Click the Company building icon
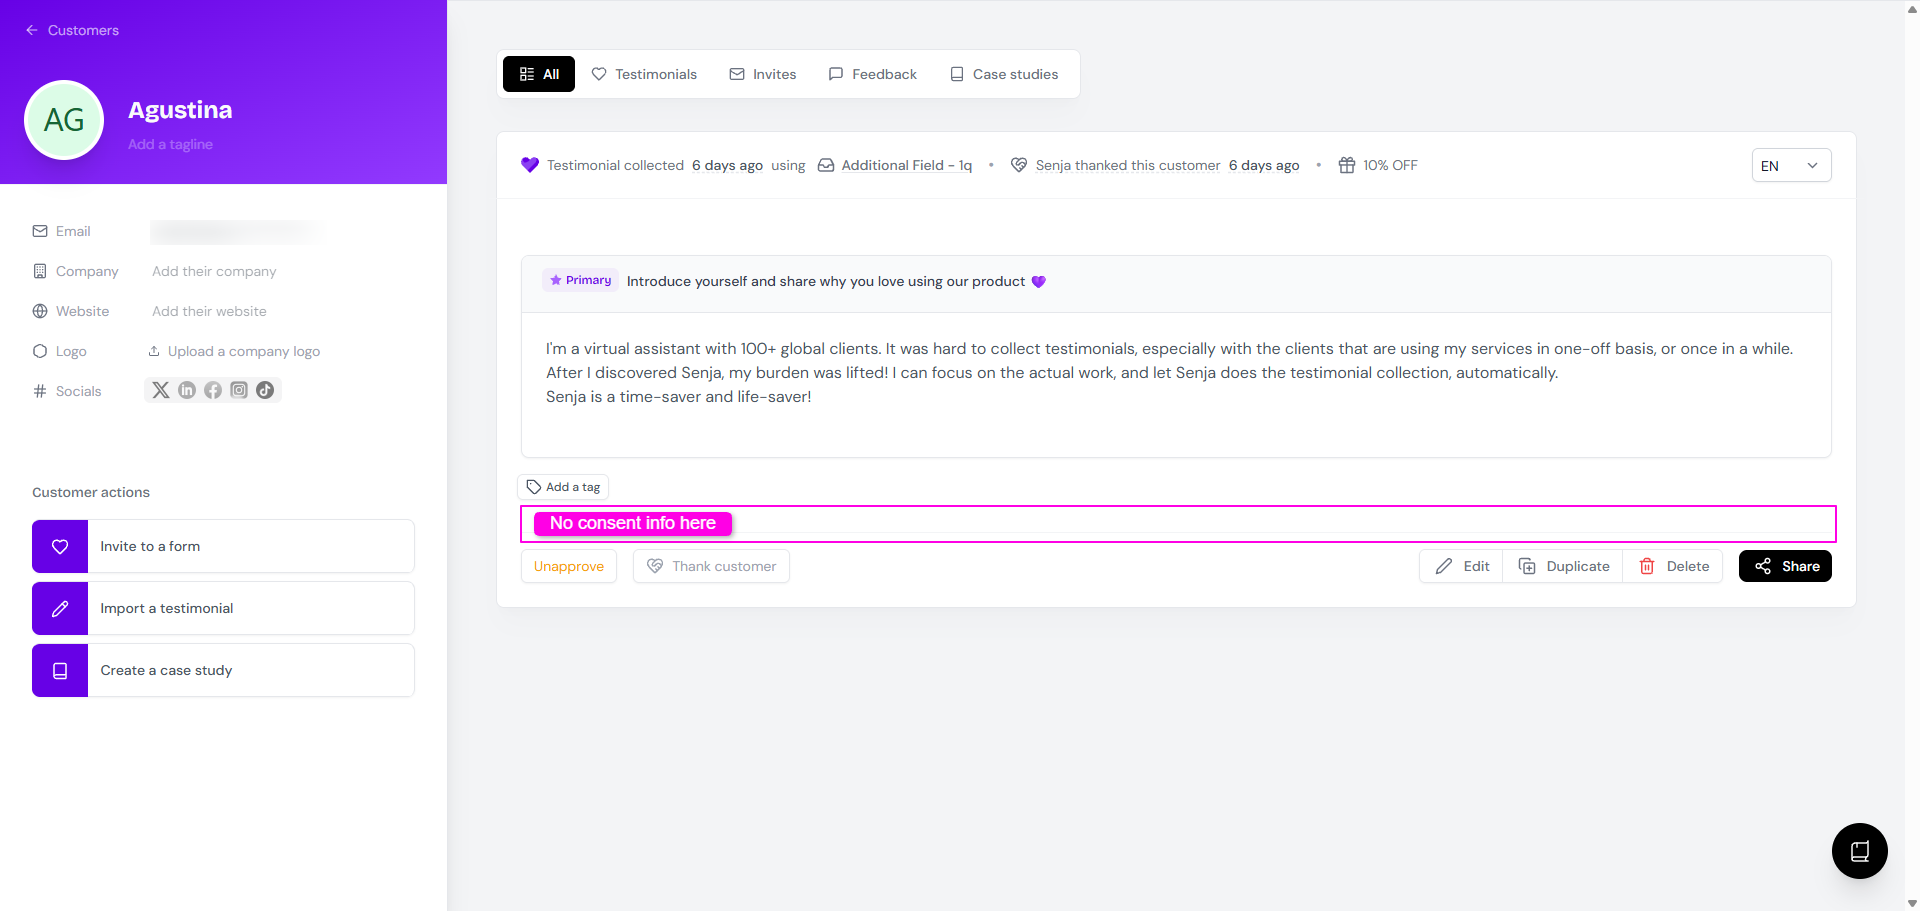This screenshot has height=911, width=1920. pyautogui.click(x=40, y=271)
